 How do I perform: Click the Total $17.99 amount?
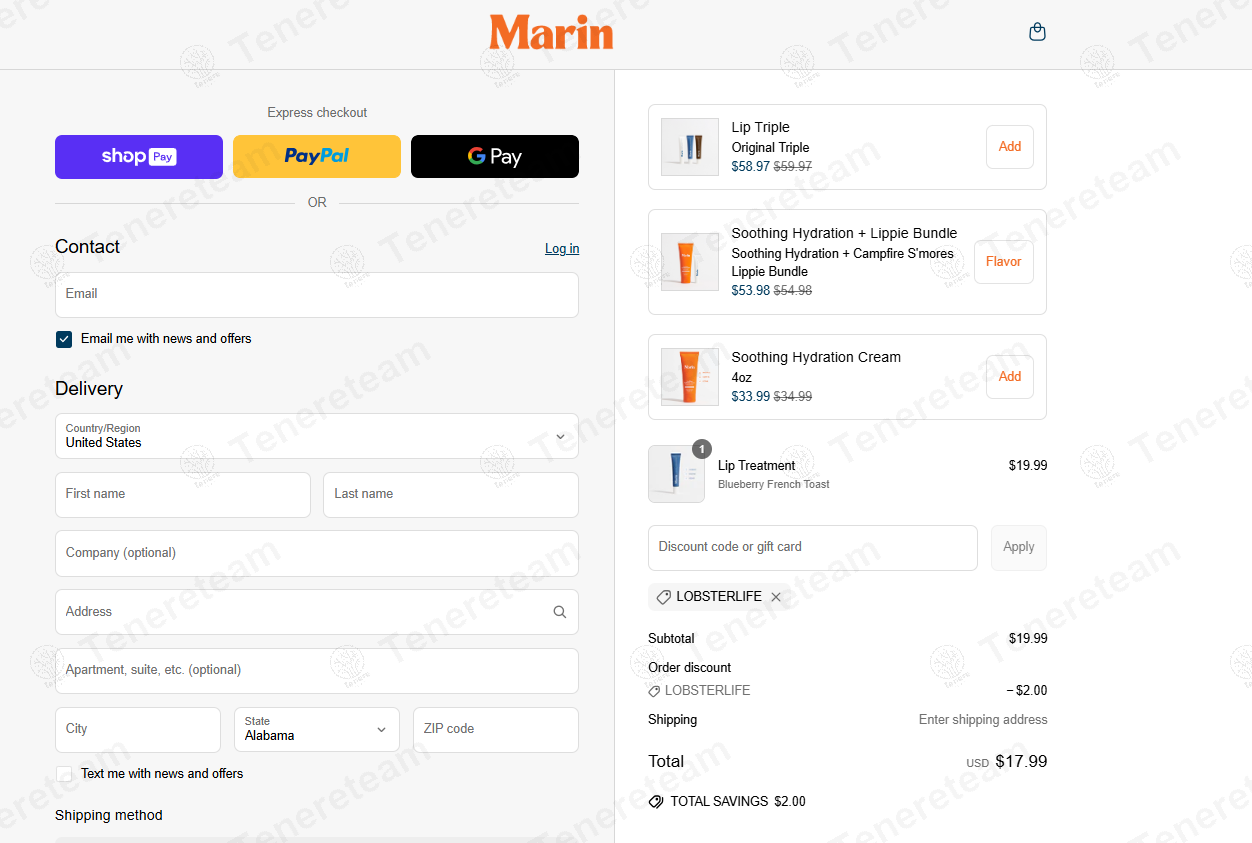click(1021, 762)
